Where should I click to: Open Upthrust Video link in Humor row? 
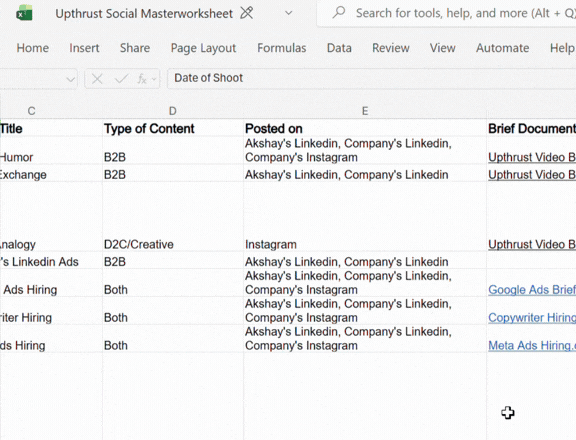tap(532, 157)
